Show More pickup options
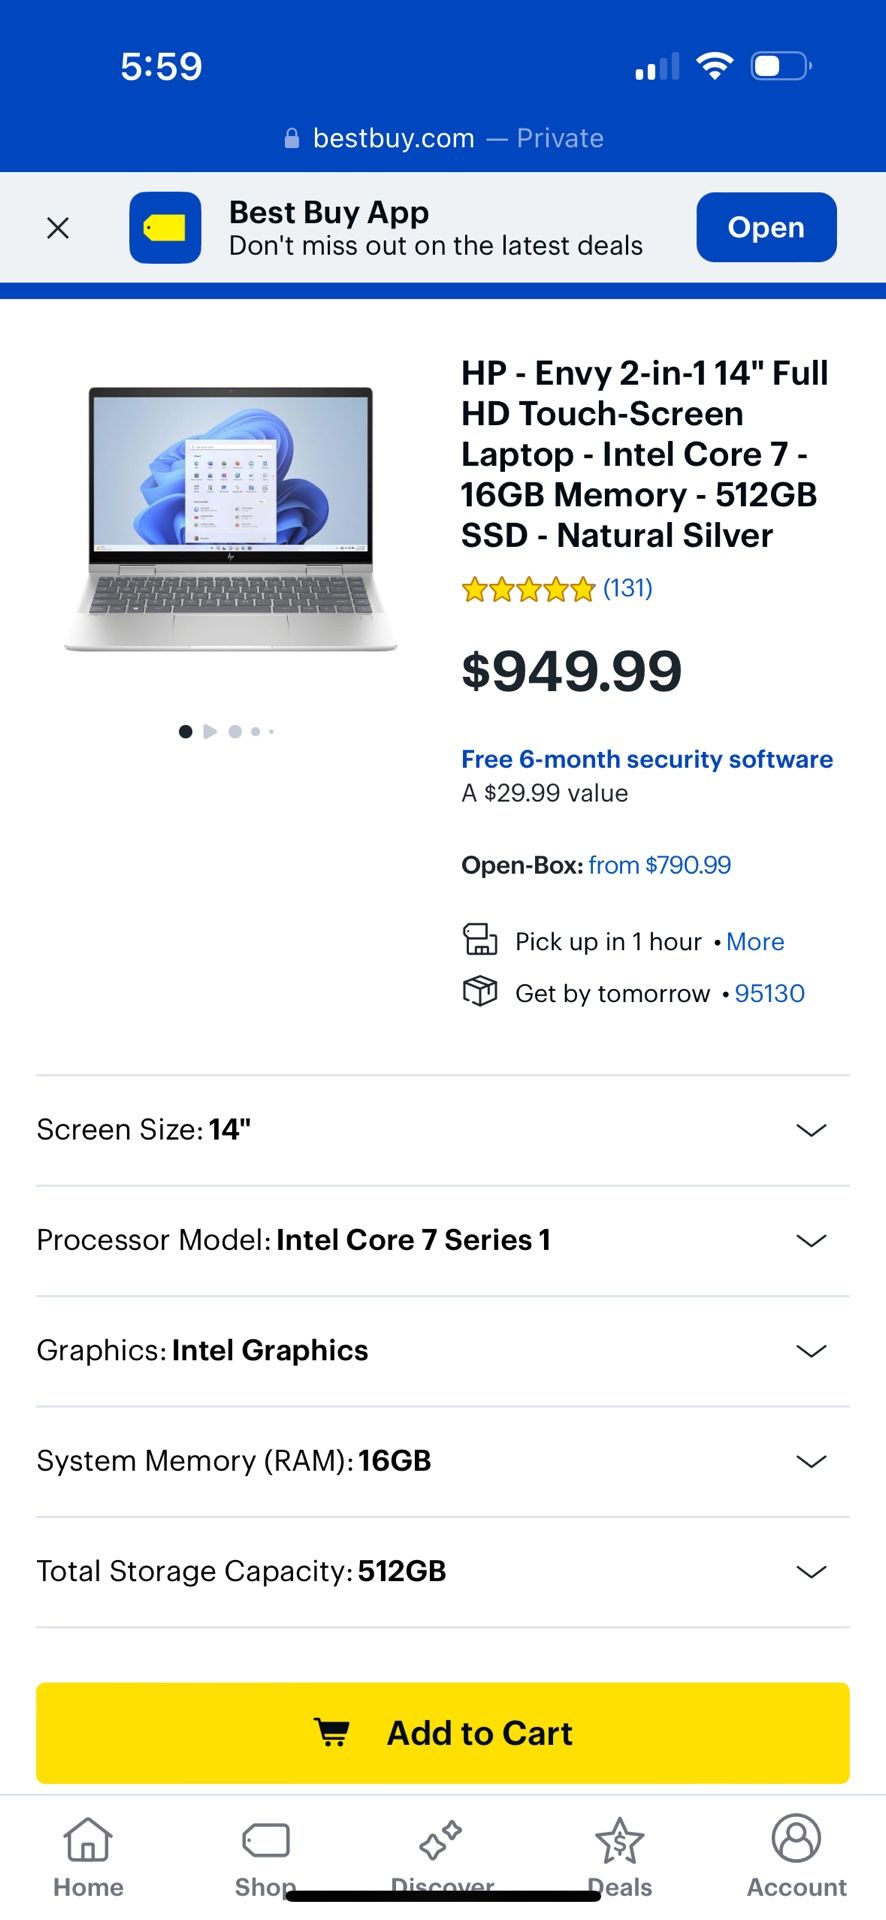886x1920 pixels. coord(755,942)
